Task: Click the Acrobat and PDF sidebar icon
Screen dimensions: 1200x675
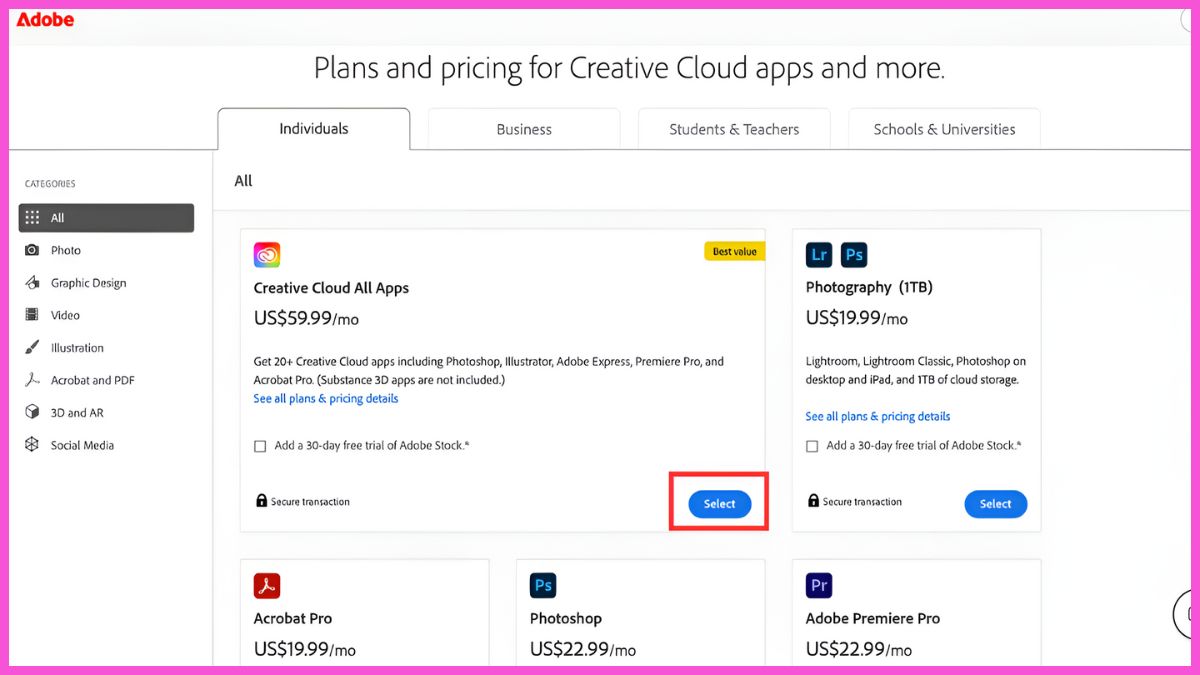Action: click(x=32, y=380)
